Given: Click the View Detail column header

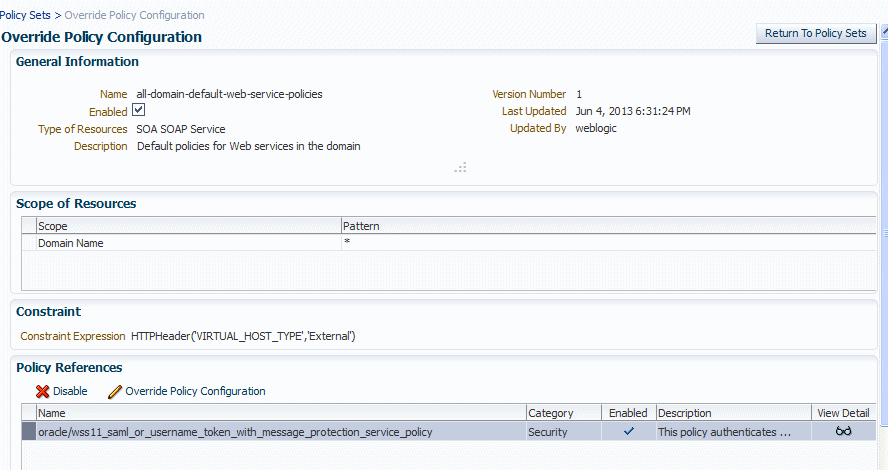Looking at the screenshot, I should (843, 413).
